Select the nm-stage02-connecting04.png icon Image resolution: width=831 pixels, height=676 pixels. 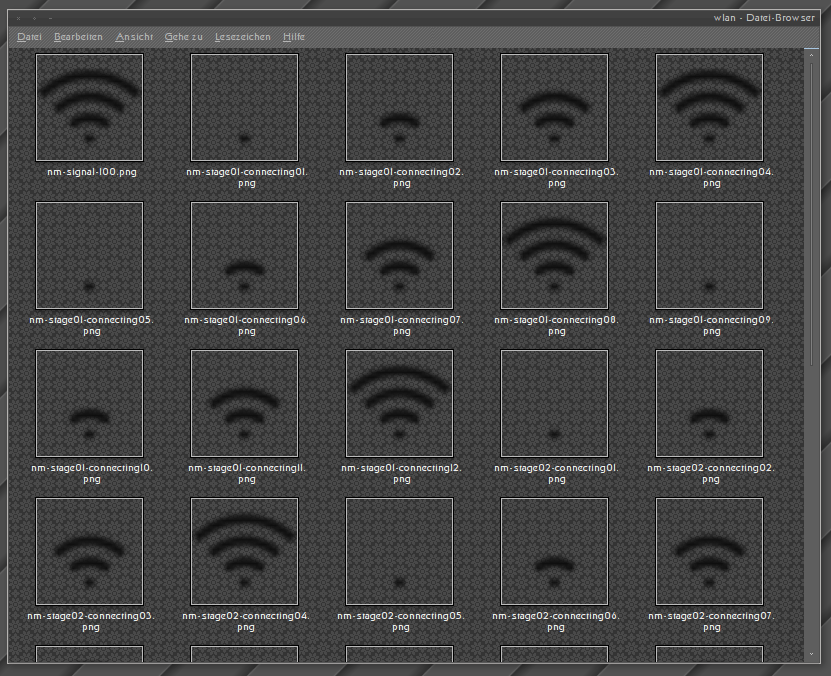(x=244, y=551)
